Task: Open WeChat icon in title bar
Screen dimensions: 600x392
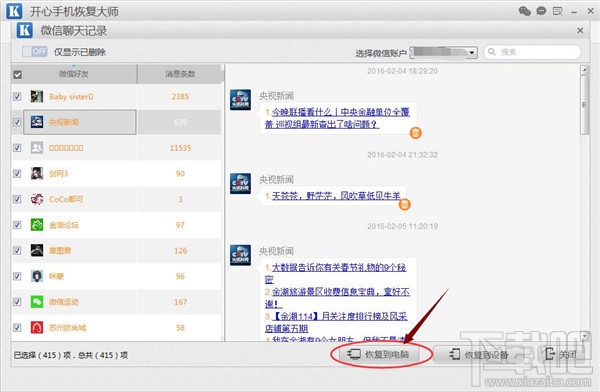Action: (525, 11)
